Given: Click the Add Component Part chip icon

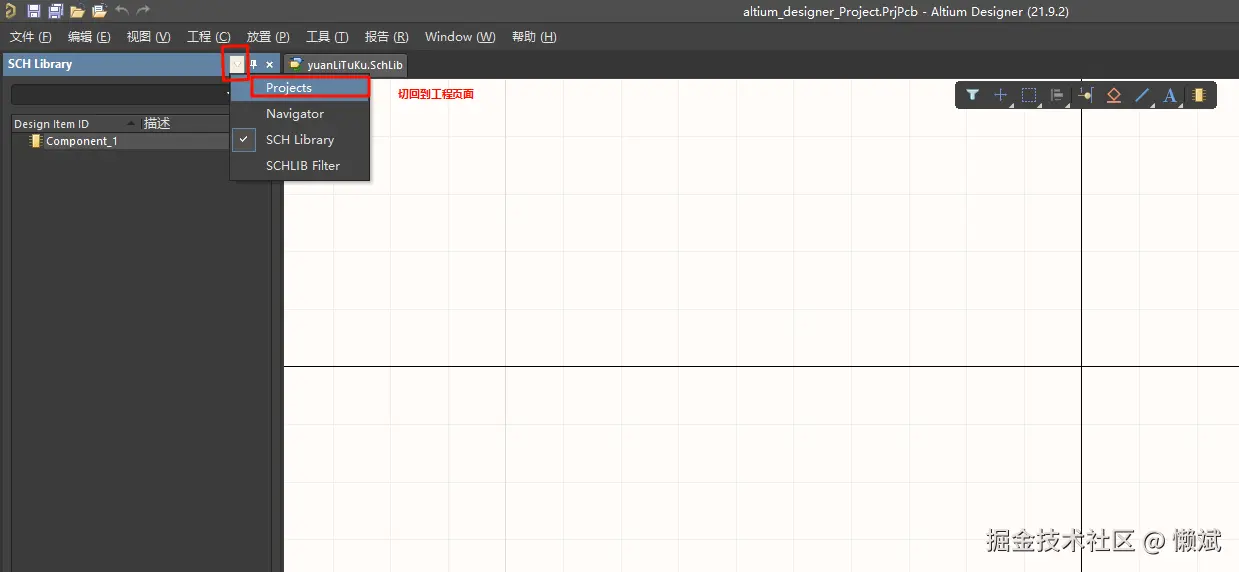Looking at the screenshot, I should 1199,95.
